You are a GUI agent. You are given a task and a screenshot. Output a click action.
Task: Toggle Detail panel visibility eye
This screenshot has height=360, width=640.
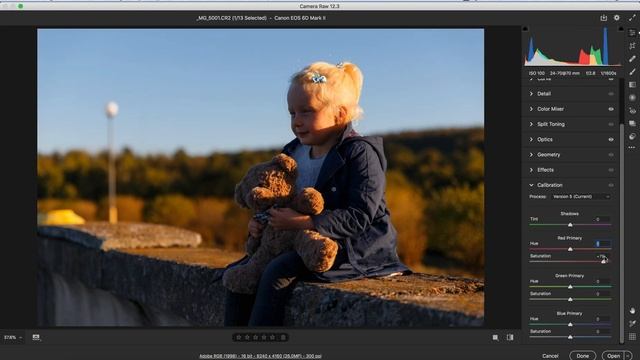pyautogui.click(x=611, y=94)
